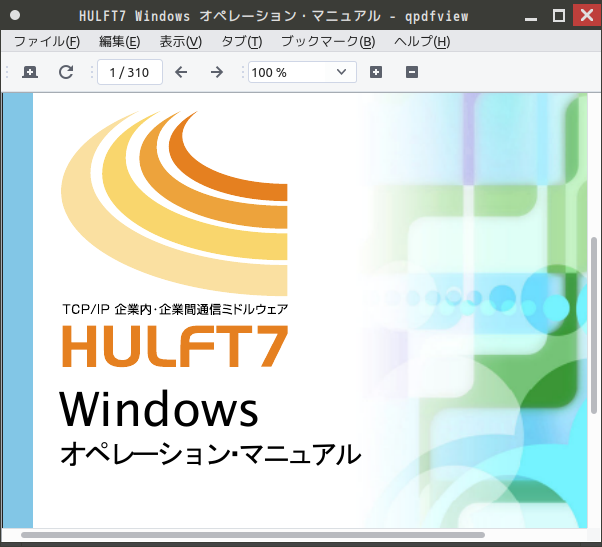This screenshot has width=602, height=547.
Task: Click the zoom in plus icon
Action: (375, 72)
